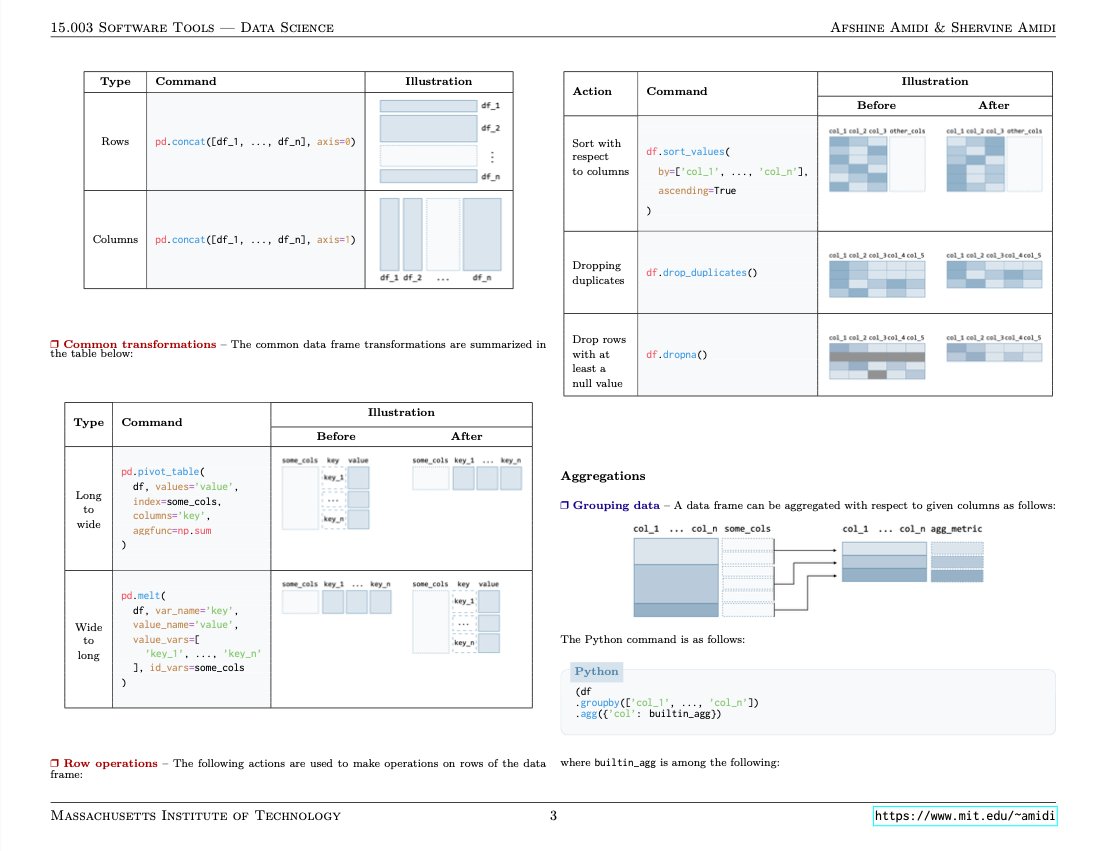The width and height of the screenshot is (1105, 851).
Task: Click the drop_duplicates After illustration
Action: tap(994, 270)
